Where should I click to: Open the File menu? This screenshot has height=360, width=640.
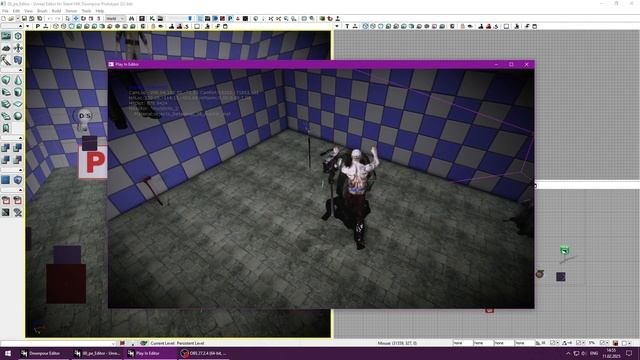tap(5, 11)
